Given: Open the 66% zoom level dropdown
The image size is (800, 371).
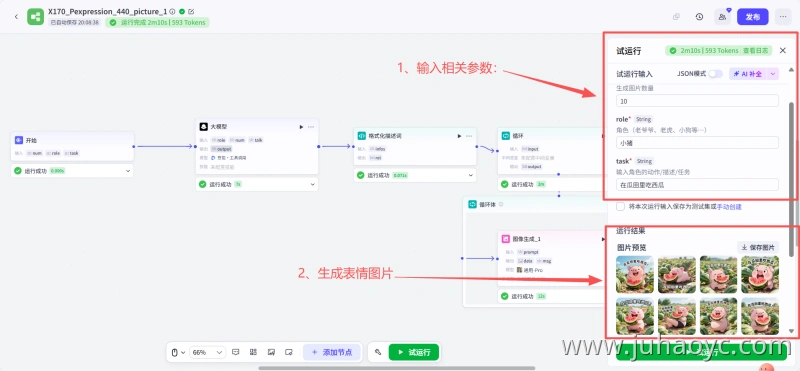Looking at the screenshot, I should (207, 352).
